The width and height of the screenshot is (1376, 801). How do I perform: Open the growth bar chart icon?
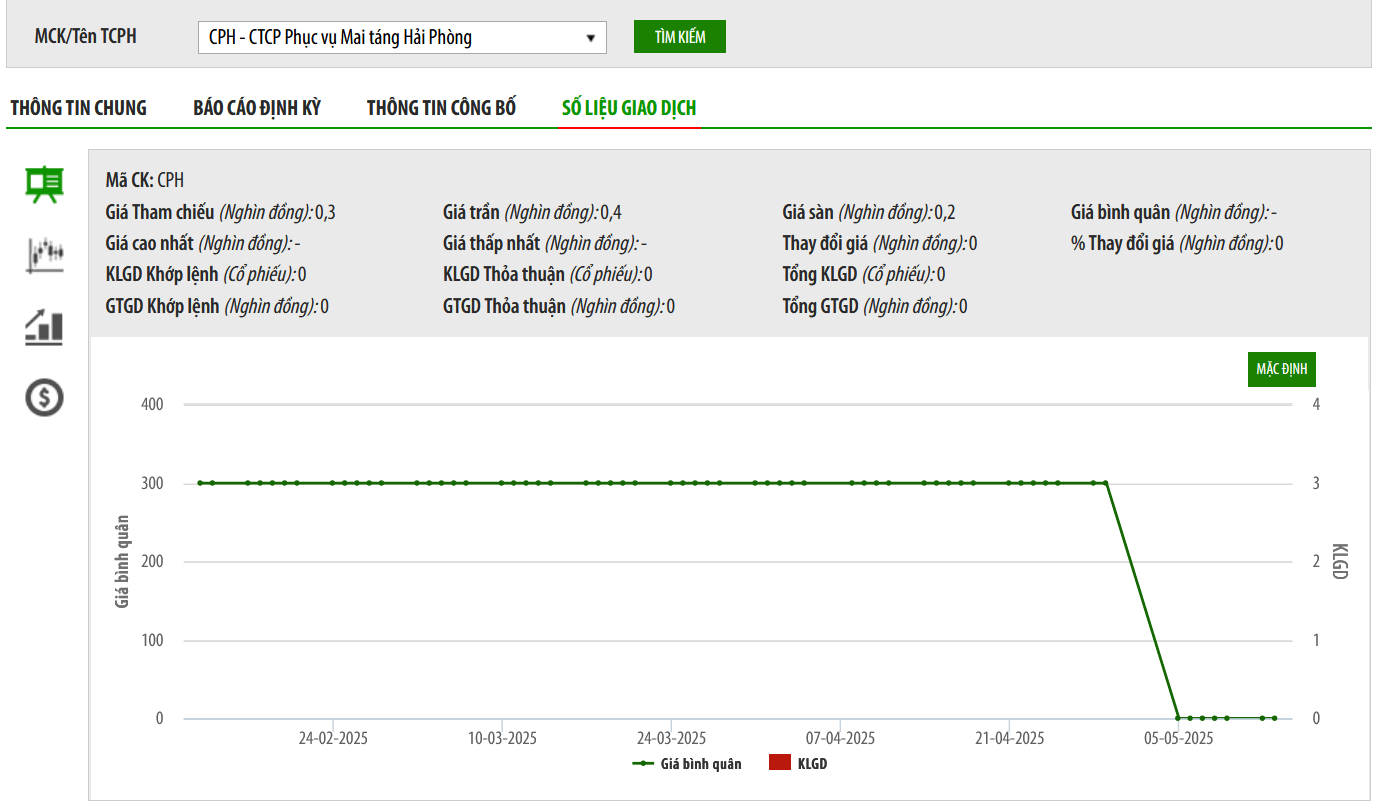pyautogui.click(x=44, y=327)
